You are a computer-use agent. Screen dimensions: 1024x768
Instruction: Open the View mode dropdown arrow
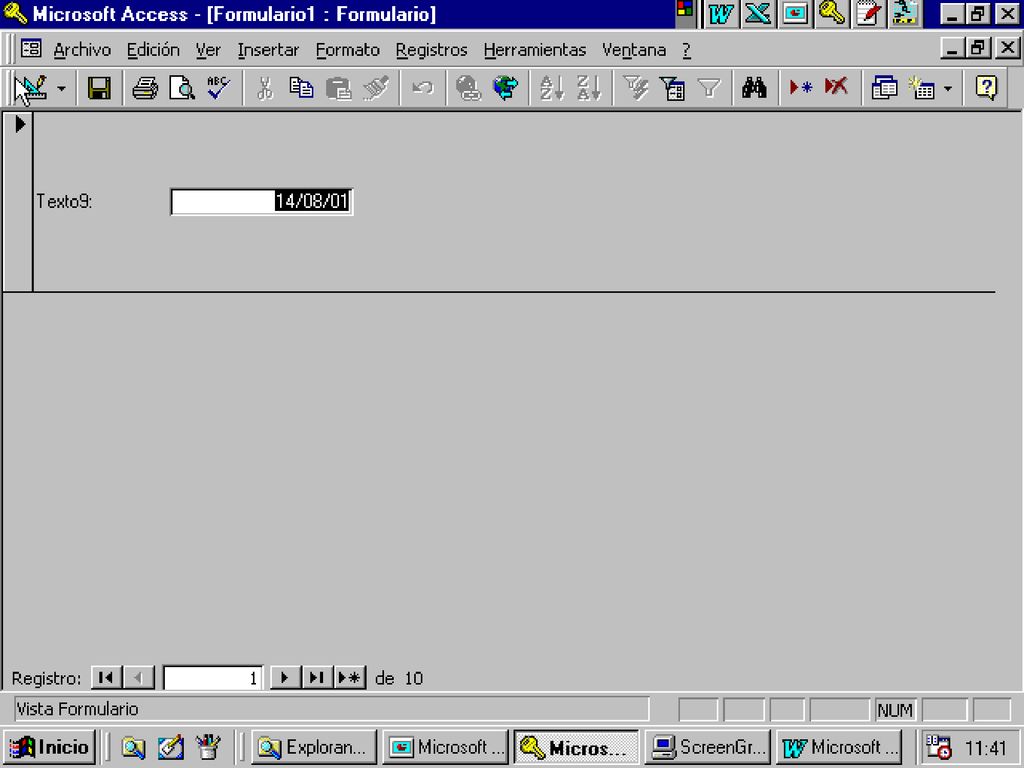pyautogui.click(x=61, y=88)
